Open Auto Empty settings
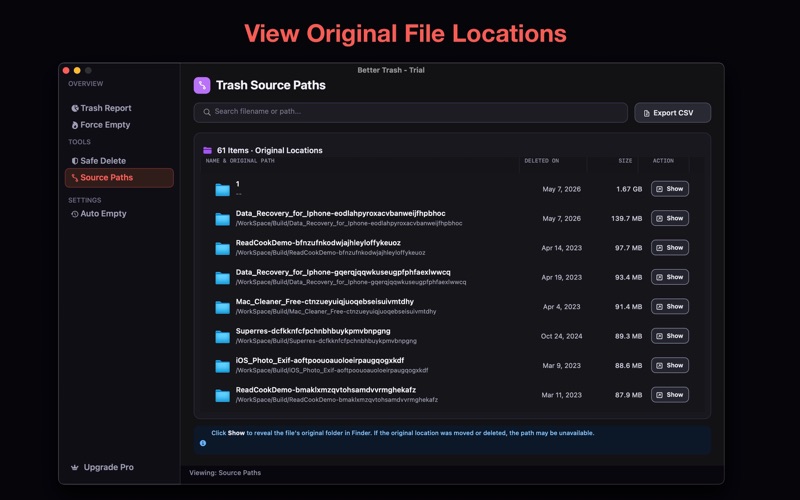Image resolution: width=800 pixels, height=500 pixels. (99, 214)
